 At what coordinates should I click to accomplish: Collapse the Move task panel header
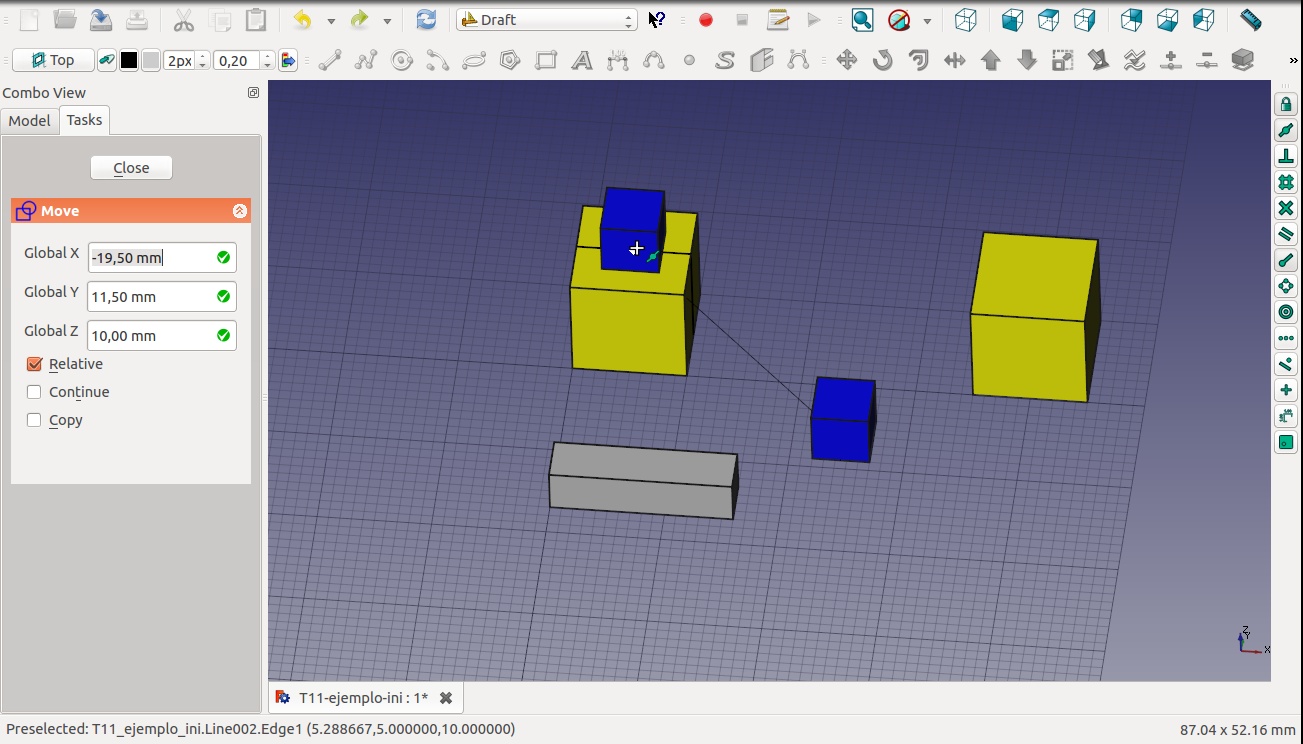(x=239, y=211)
